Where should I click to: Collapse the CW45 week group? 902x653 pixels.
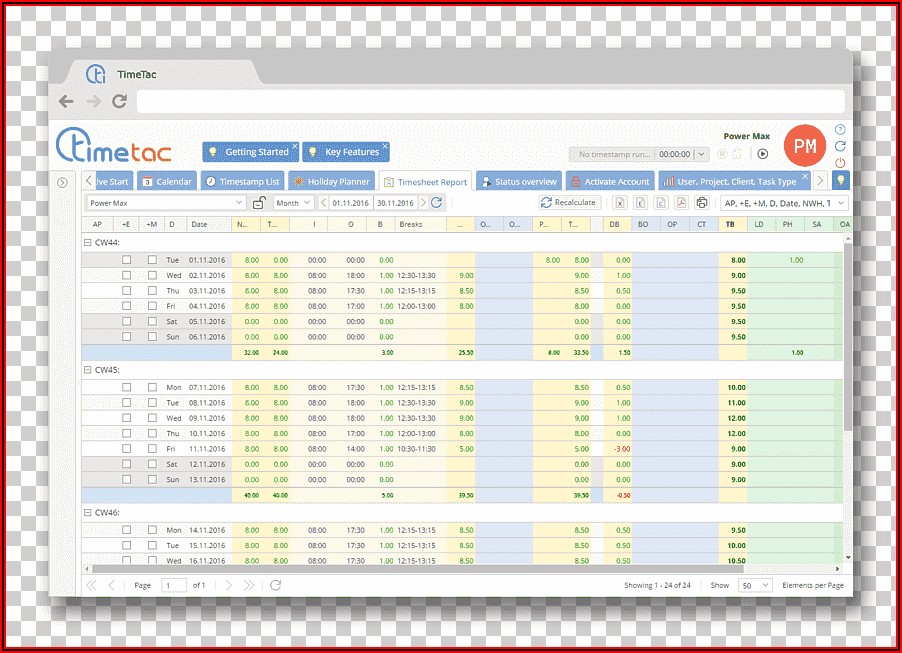point(87,369)
